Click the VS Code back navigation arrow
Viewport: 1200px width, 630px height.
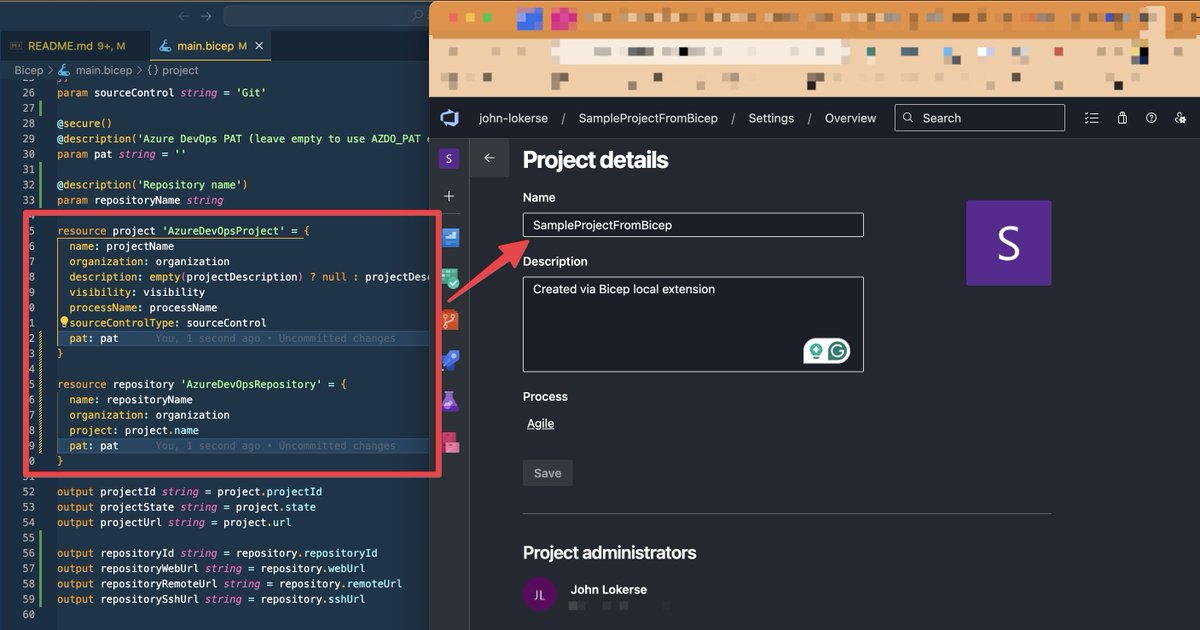click(183, 16)
